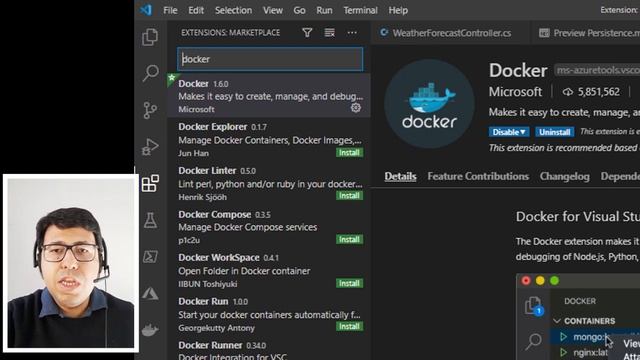This screenshot has height=360, width=640.
Task: Open the Explorer view in activity bar
Action: [150, 37]
